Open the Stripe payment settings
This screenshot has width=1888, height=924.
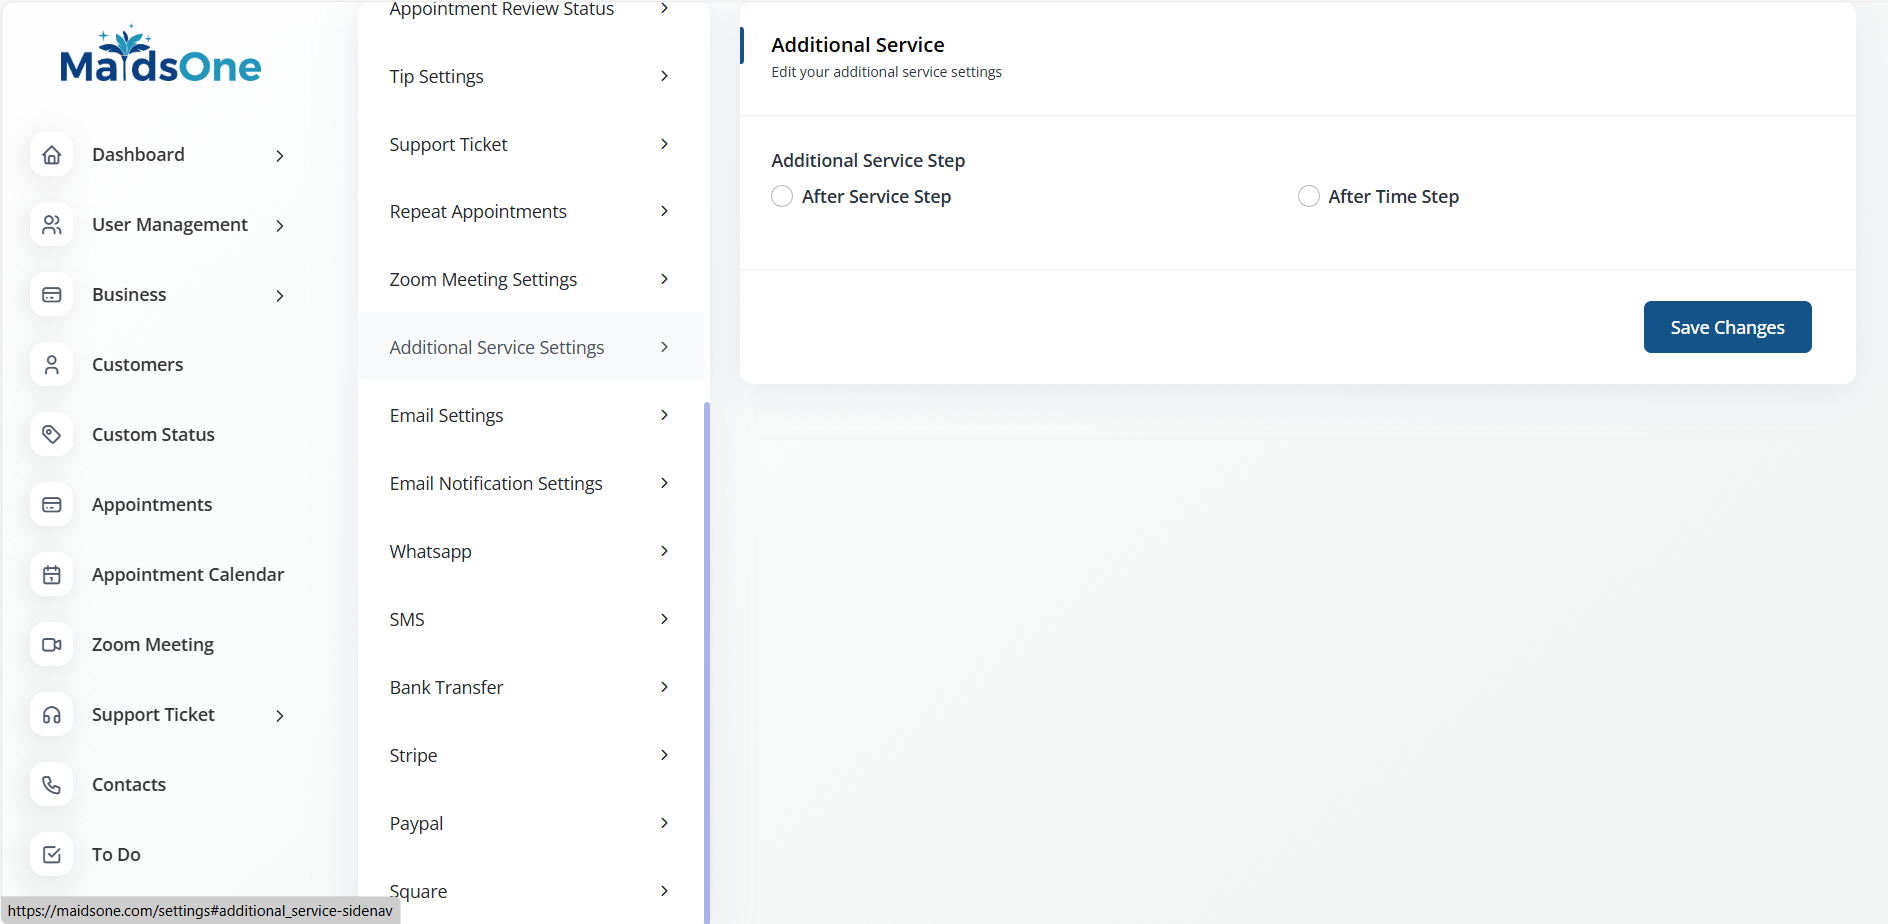(414, 756)
